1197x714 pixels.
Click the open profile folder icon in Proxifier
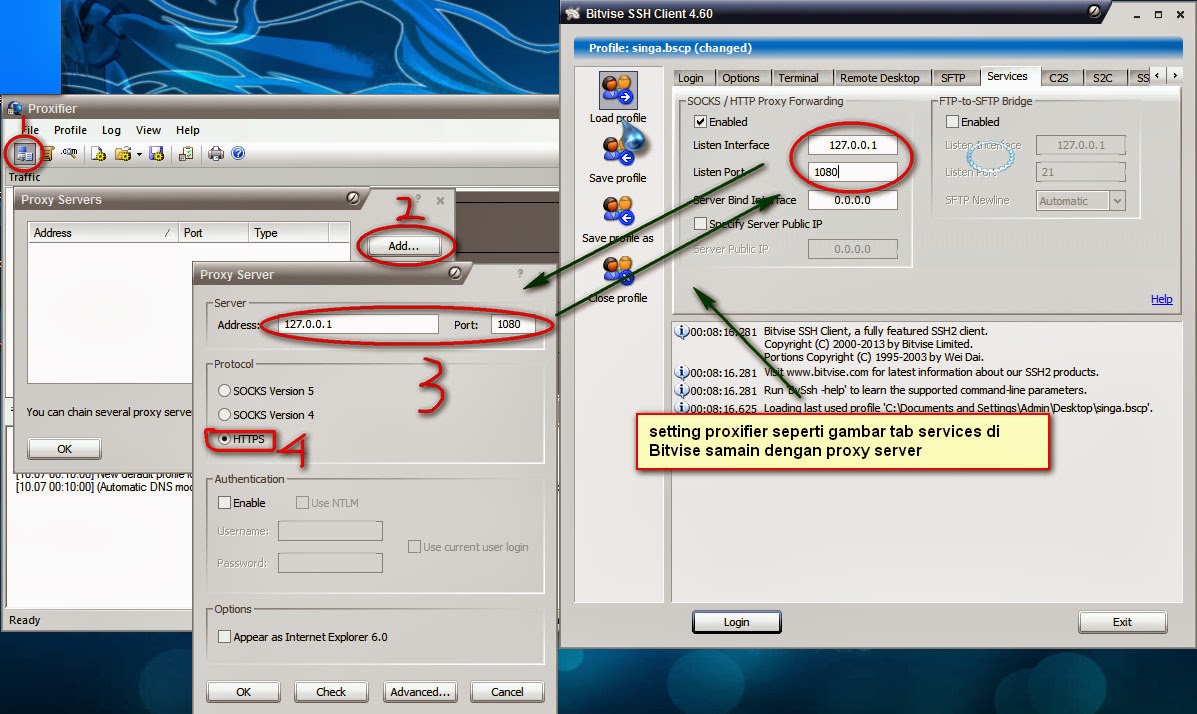122,153
